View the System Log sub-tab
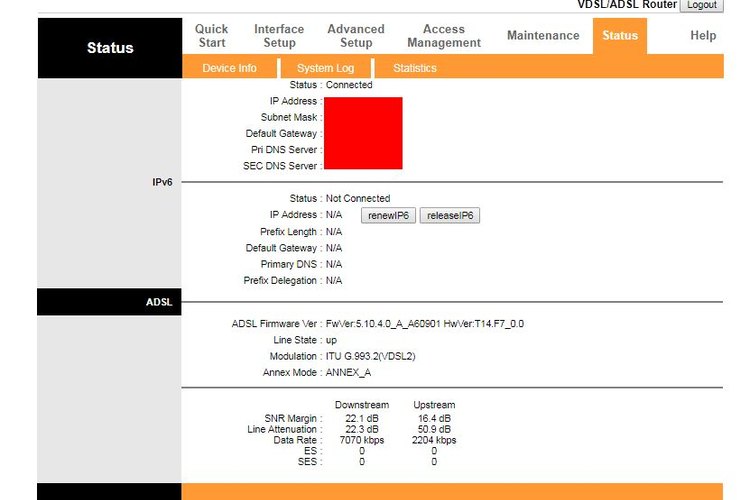750x500 pixels. click(325, 68)
